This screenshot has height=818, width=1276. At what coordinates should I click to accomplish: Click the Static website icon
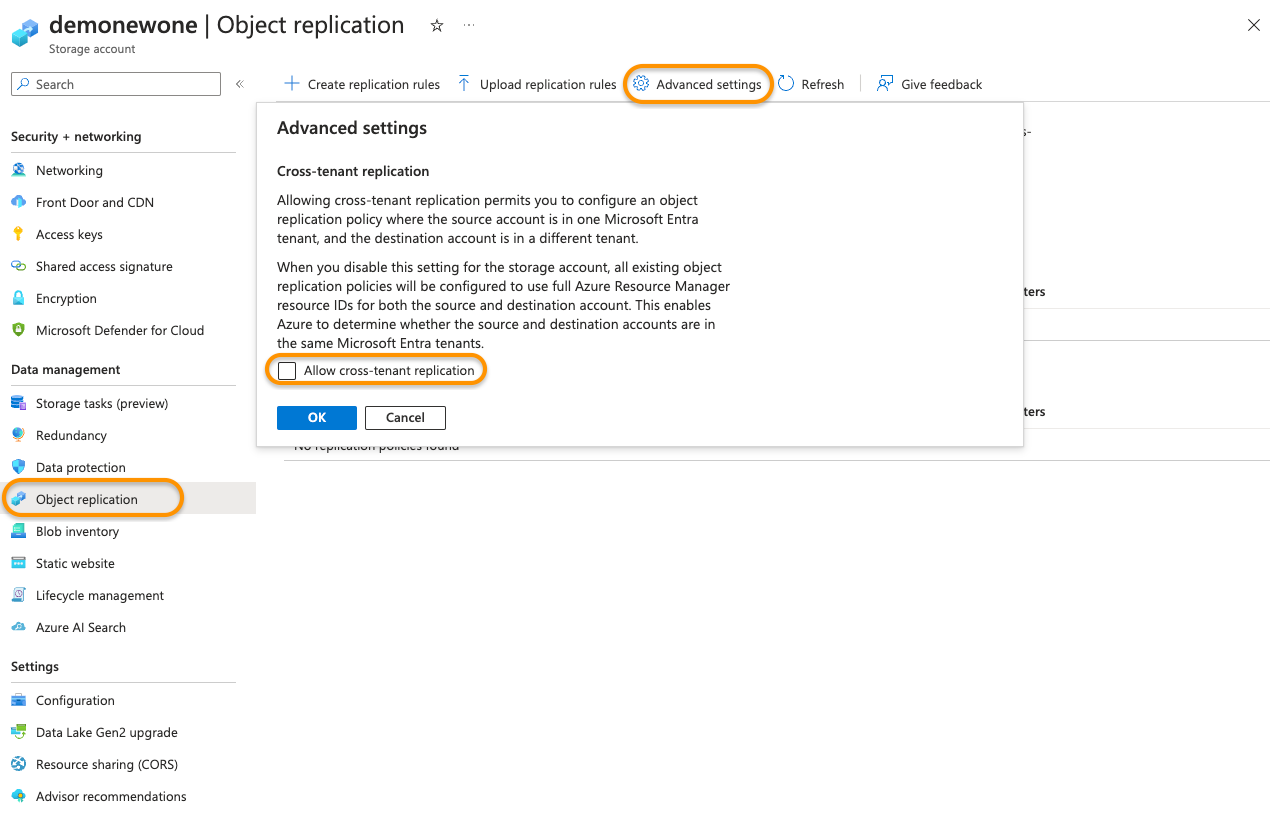coord(18,563)
